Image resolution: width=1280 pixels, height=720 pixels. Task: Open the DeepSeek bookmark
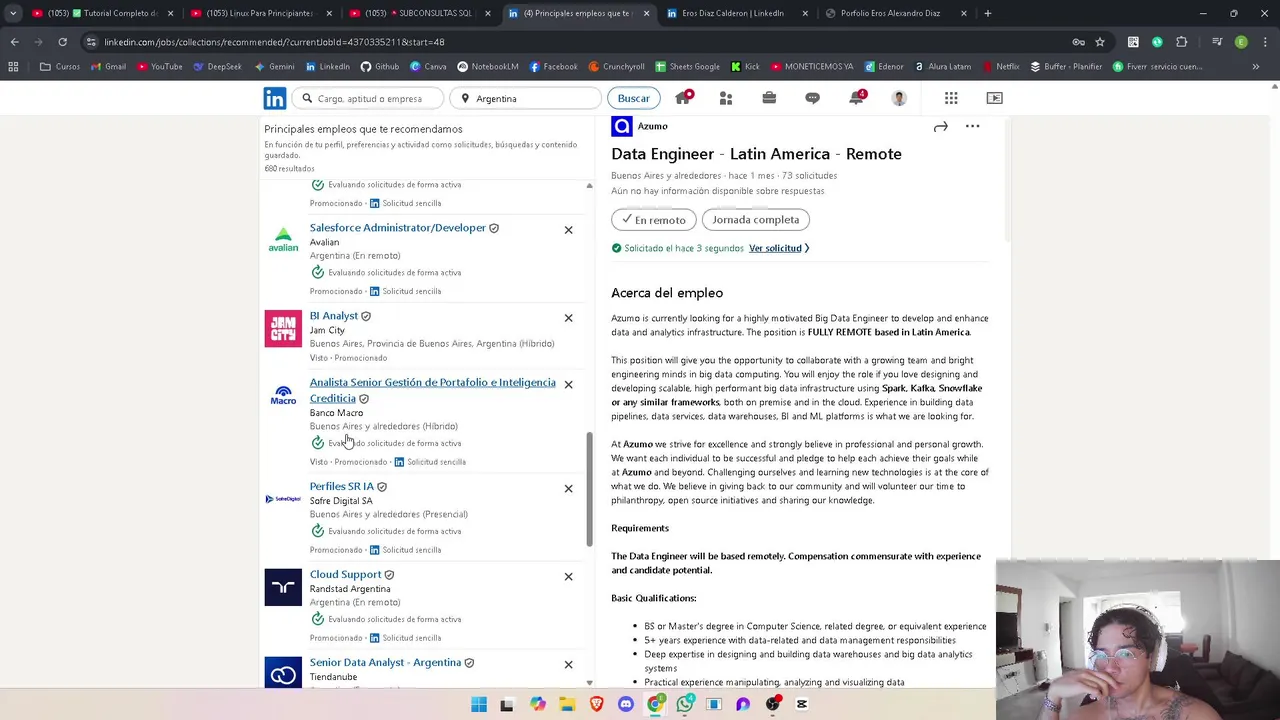217,67
